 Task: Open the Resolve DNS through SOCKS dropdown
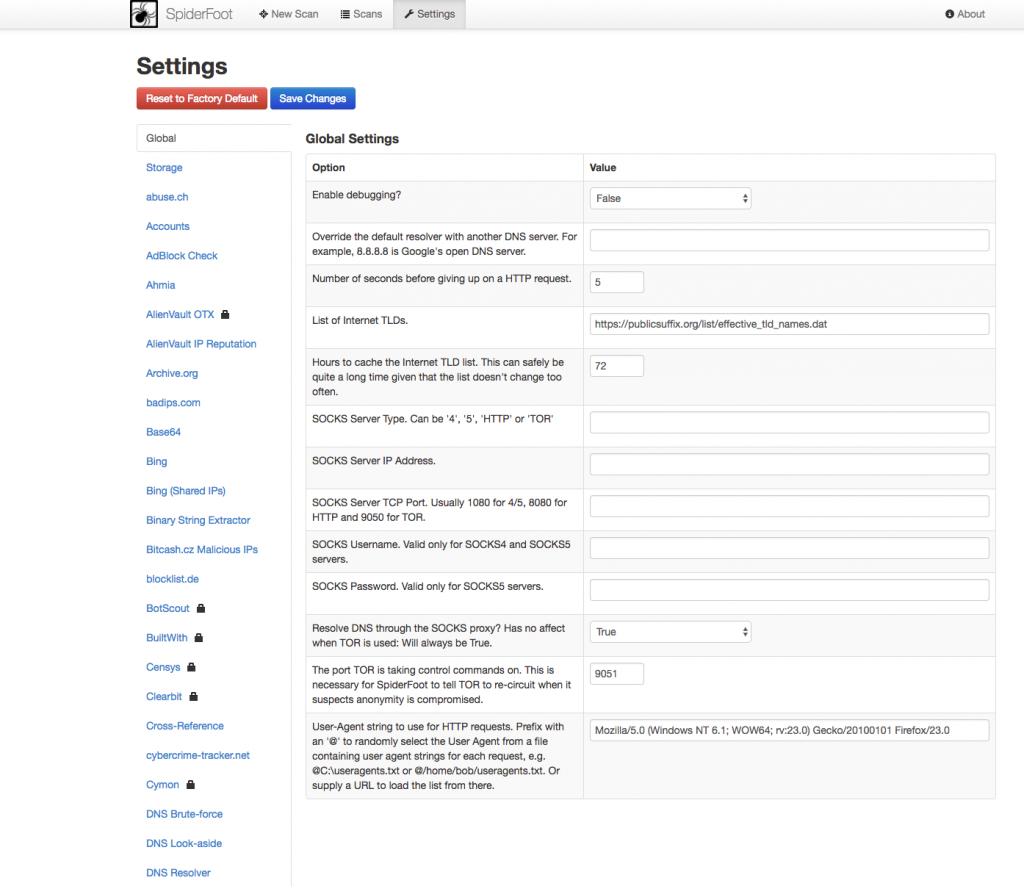click(x=670, y=632)
